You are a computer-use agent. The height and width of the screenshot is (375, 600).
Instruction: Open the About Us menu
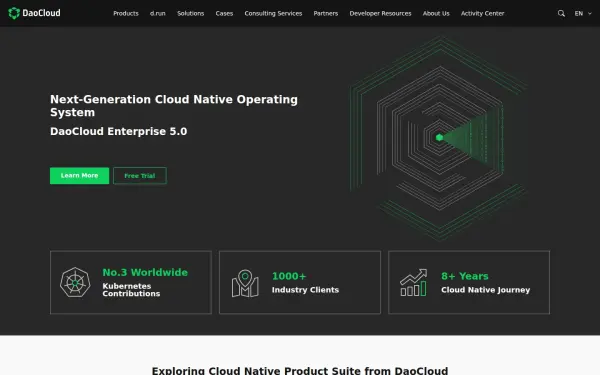click(x=436, y=13)
